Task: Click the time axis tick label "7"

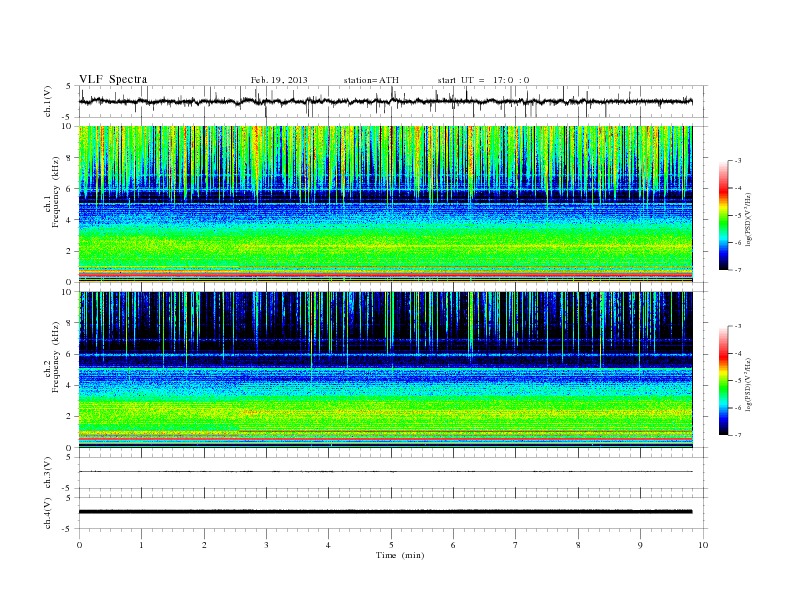Action: [x=516, y=545]
